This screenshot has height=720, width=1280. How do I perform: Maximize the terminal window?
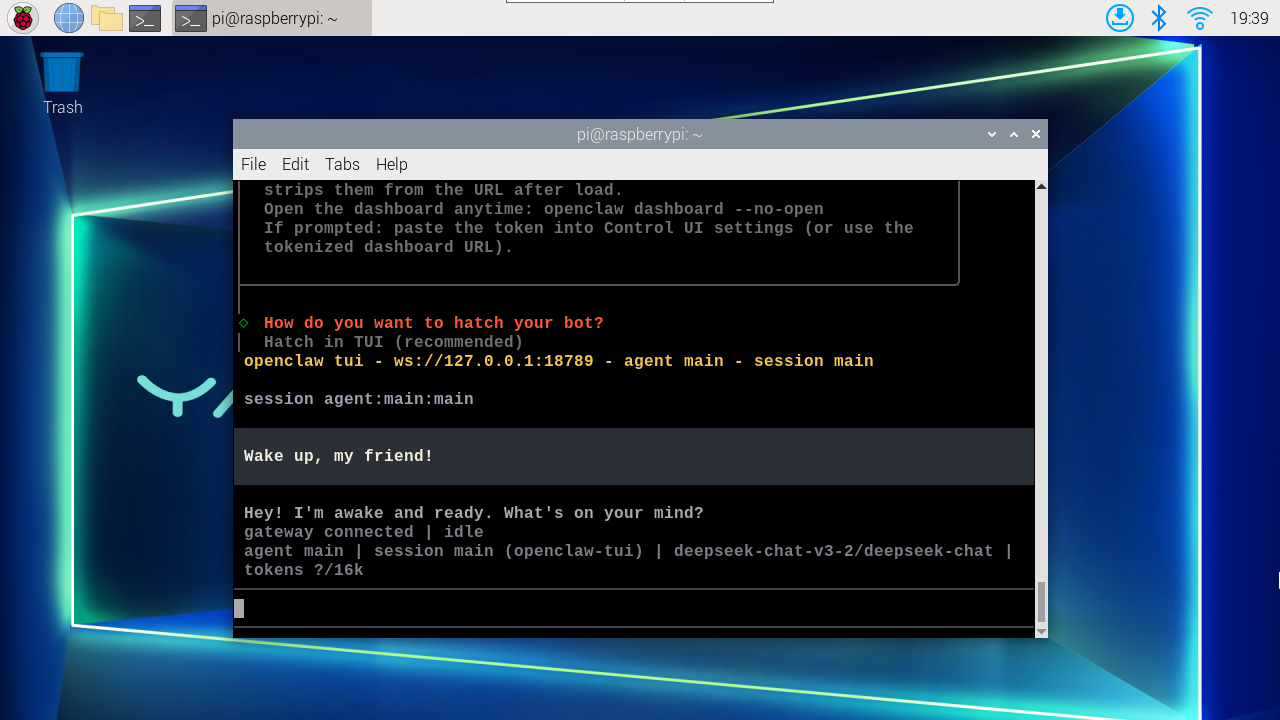(x=1014, y=134)
